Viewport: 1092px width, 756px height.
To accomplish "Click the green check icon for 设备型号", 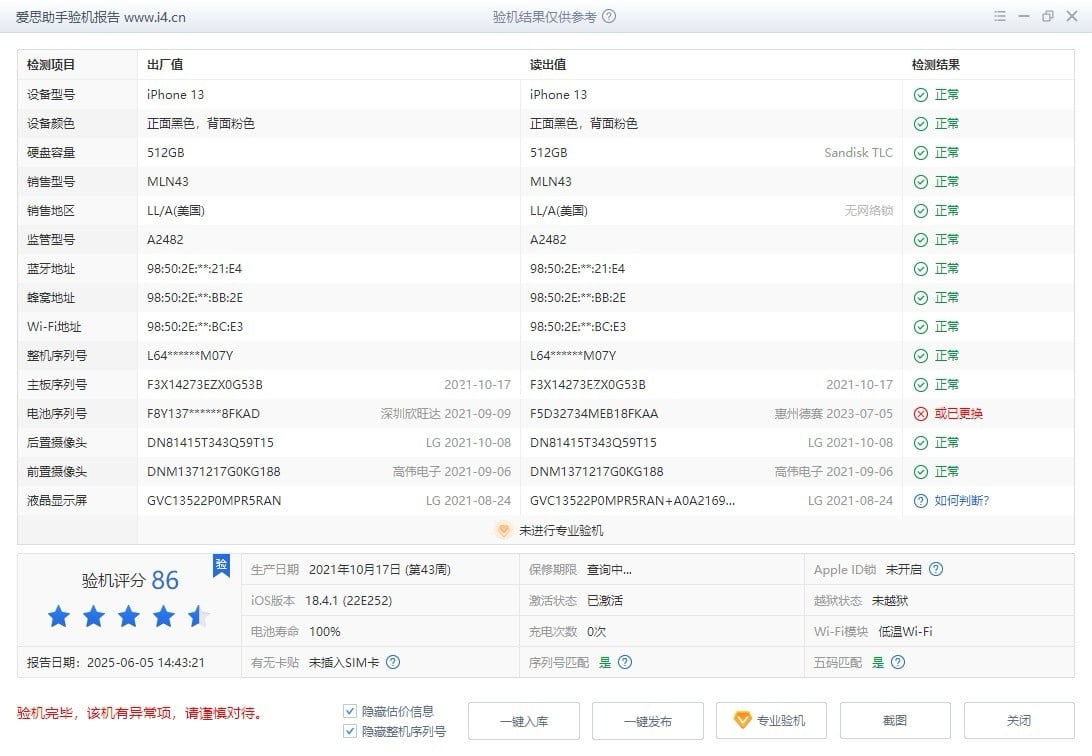I will pos(921,95).
